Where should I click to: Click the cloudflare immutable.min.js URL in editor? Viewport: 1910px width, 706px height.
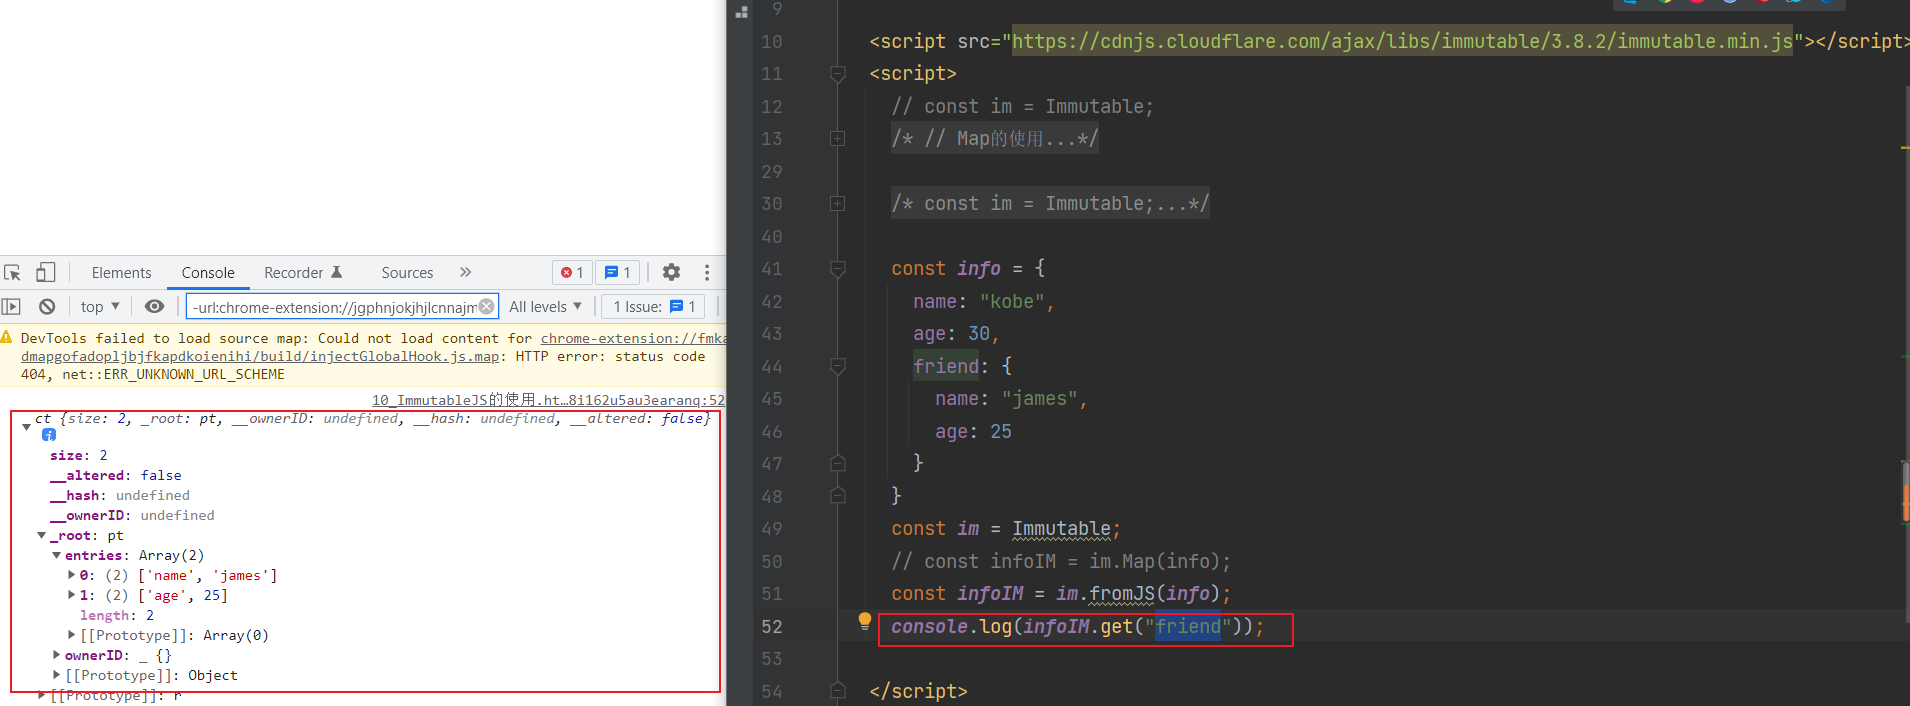[x=1402, y=41]
